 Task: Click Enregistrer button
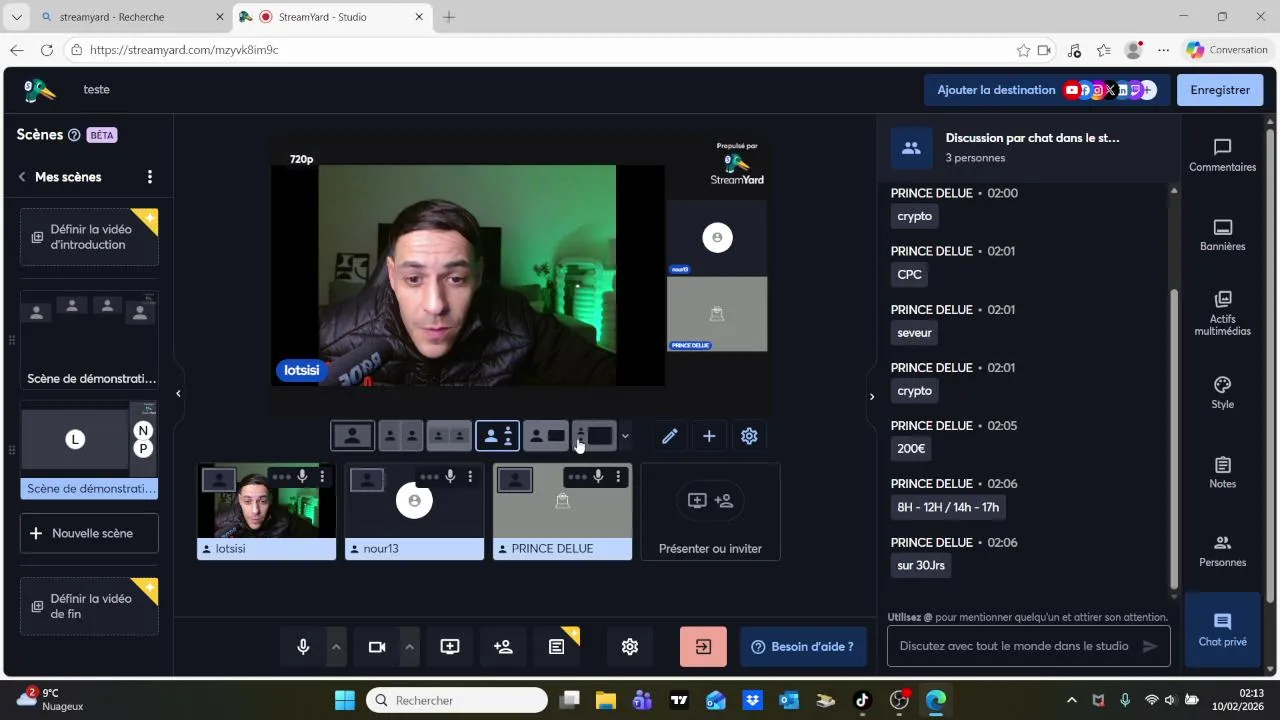[x=1220, y=90]
